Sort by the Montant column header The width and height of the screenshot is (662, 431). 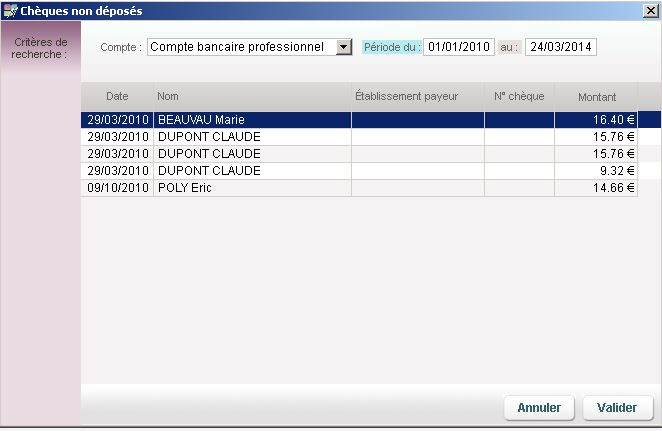pos(596,97)
